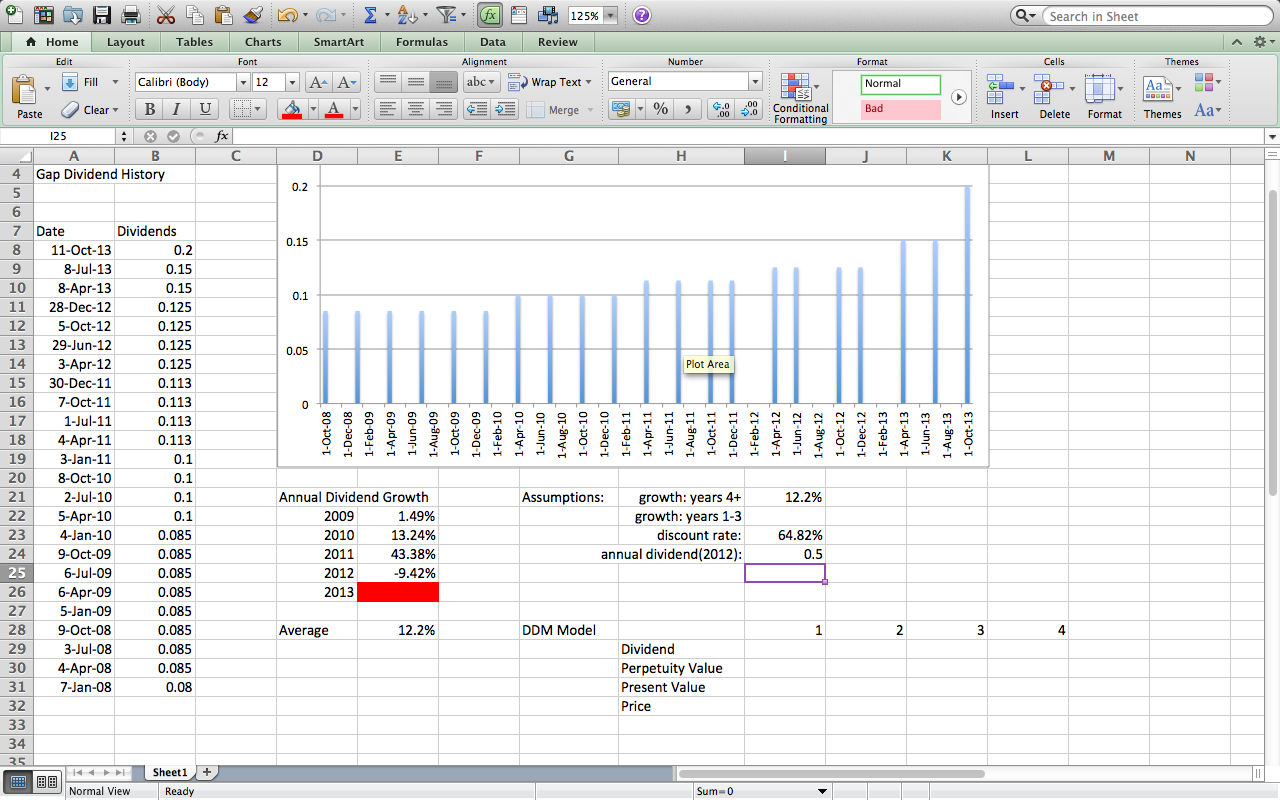1280x800 pixels.
Task: Click the fx button in formula bar
Action: pyautogui.click(x=222, y=136)
